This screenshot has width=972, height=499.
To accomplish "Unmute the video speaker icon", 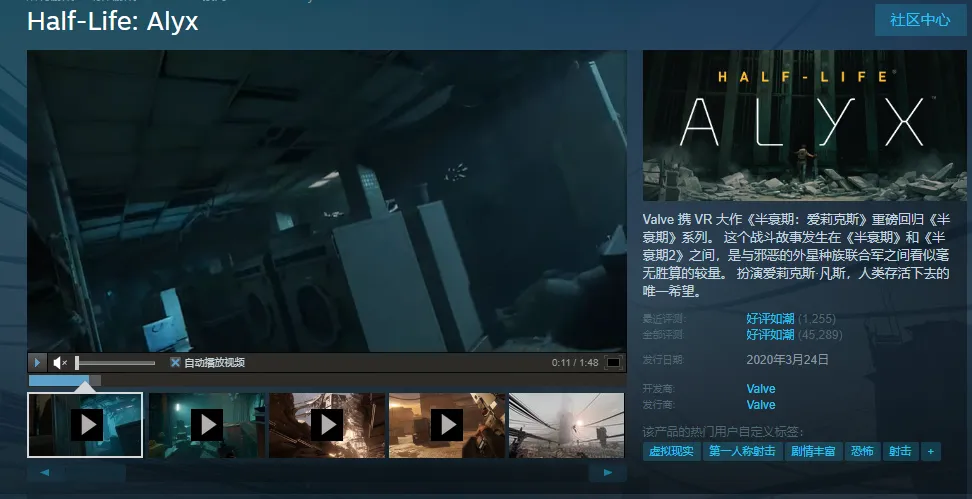I will pos(60,363).
